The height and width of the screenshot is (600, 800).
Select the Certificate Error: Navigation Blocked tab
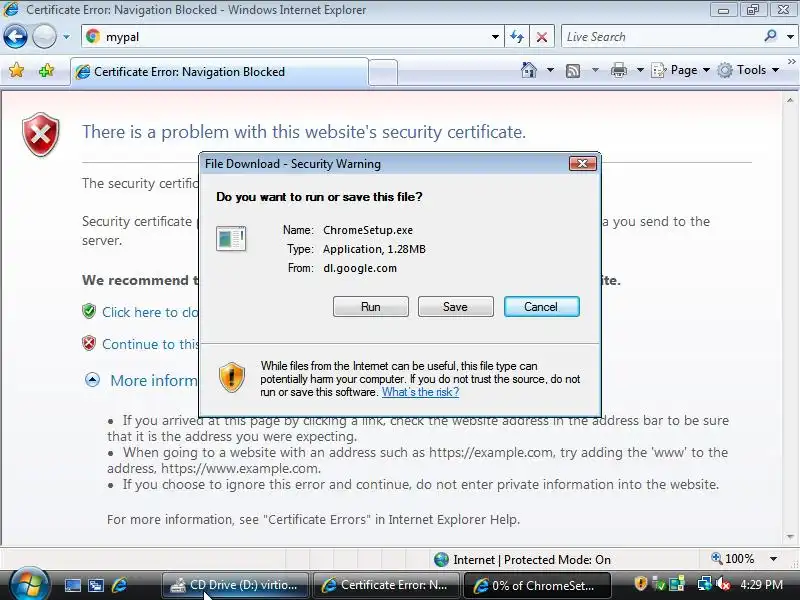(x=219, y=72)
